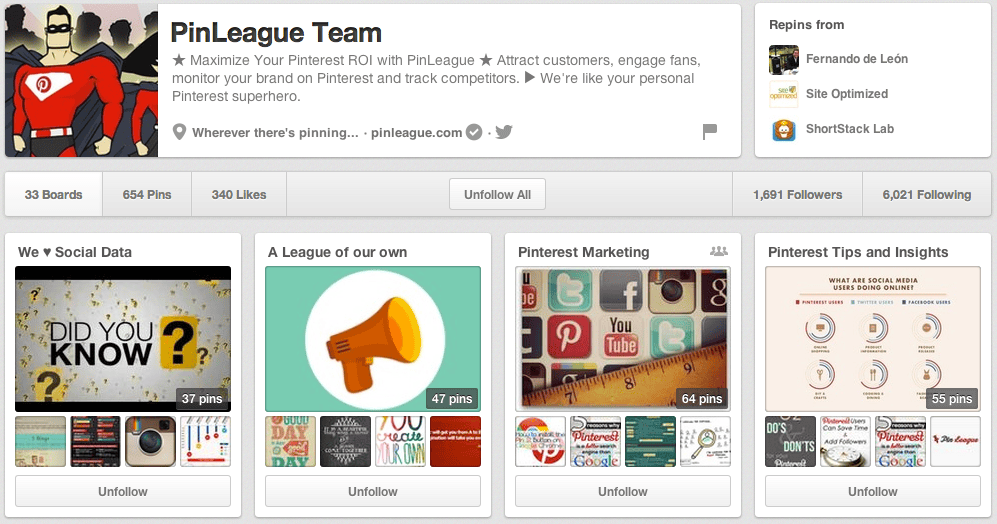The image size is (997, 524).
Task: Open the 340 Likes tab
Action: (239, 195)
